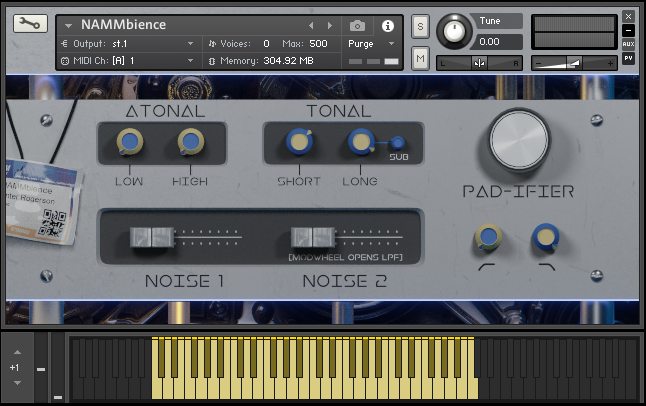Click the MIDI channel icon beside MIDI Ch
The width and height of the screenshot is (646, 406).
[65, 61]
